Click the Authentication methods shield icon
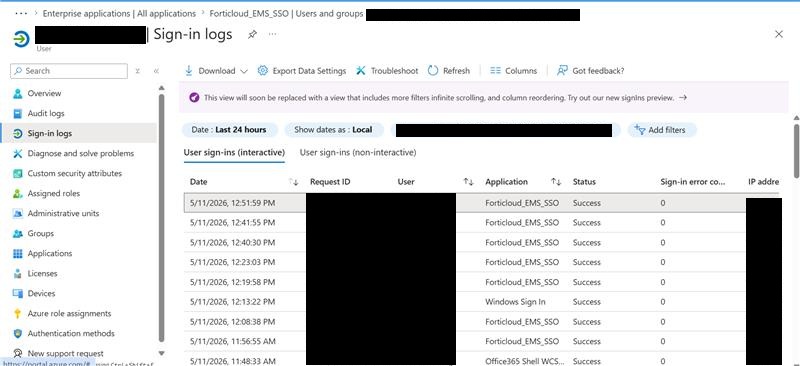The height and width of the screenshot is (366, 800). [18, 333]
